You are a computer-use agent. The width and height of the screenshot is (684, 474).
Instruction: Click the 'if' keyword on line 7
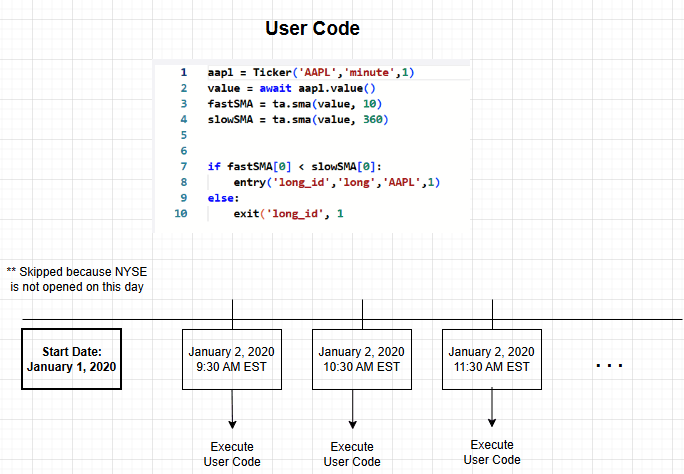point(214,166)
